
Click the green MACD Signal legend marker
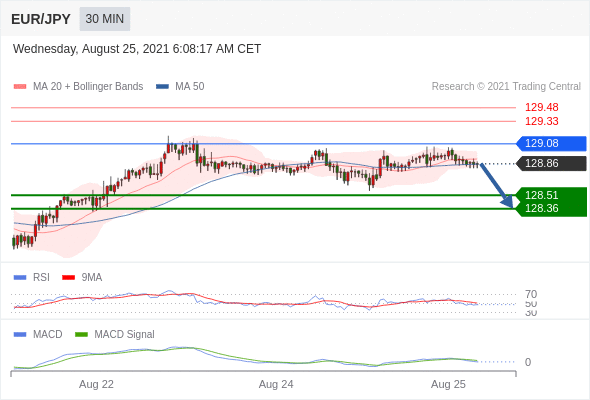pyautogui.click(x=81, y=335)
